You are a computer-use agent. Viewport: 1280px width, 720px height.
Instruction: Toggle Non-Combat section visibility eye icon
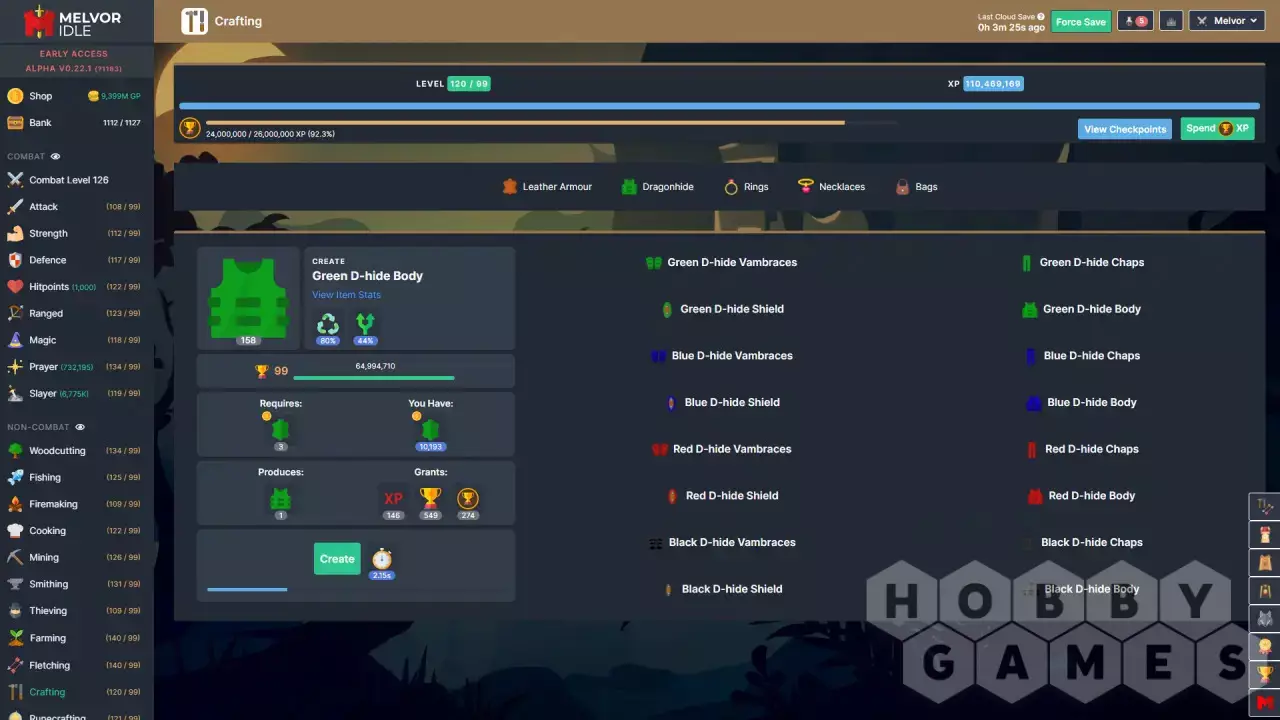pyautogui.click(x=81, y=428)
